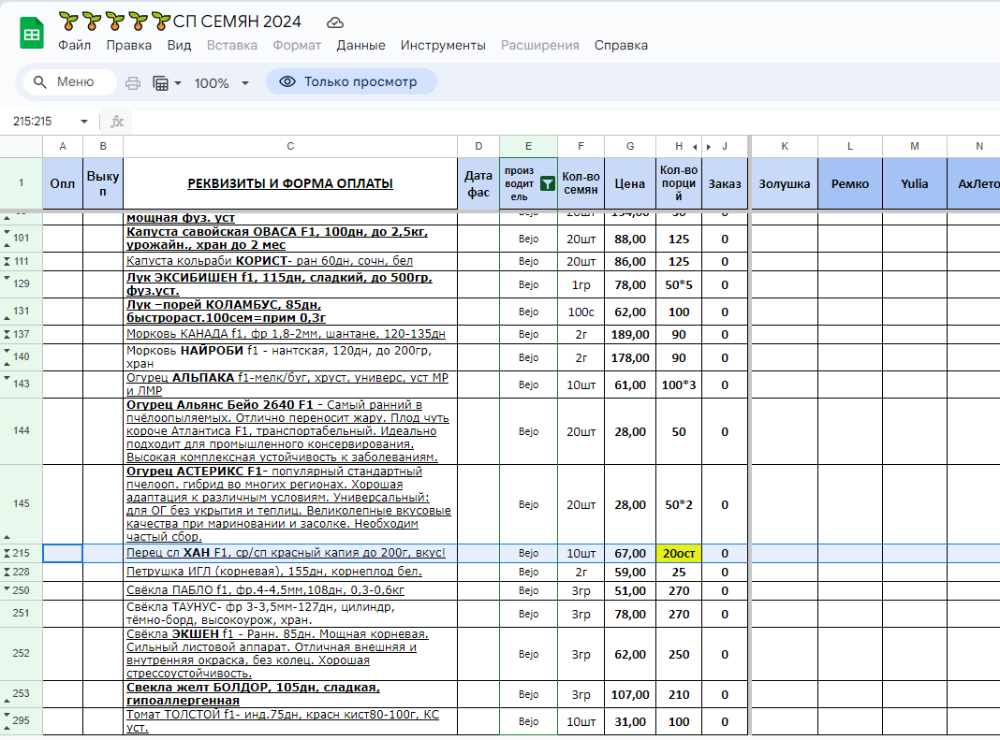Click the Только просмотр button
This screenshot has width=1000, height=740.
click(351, 82)
